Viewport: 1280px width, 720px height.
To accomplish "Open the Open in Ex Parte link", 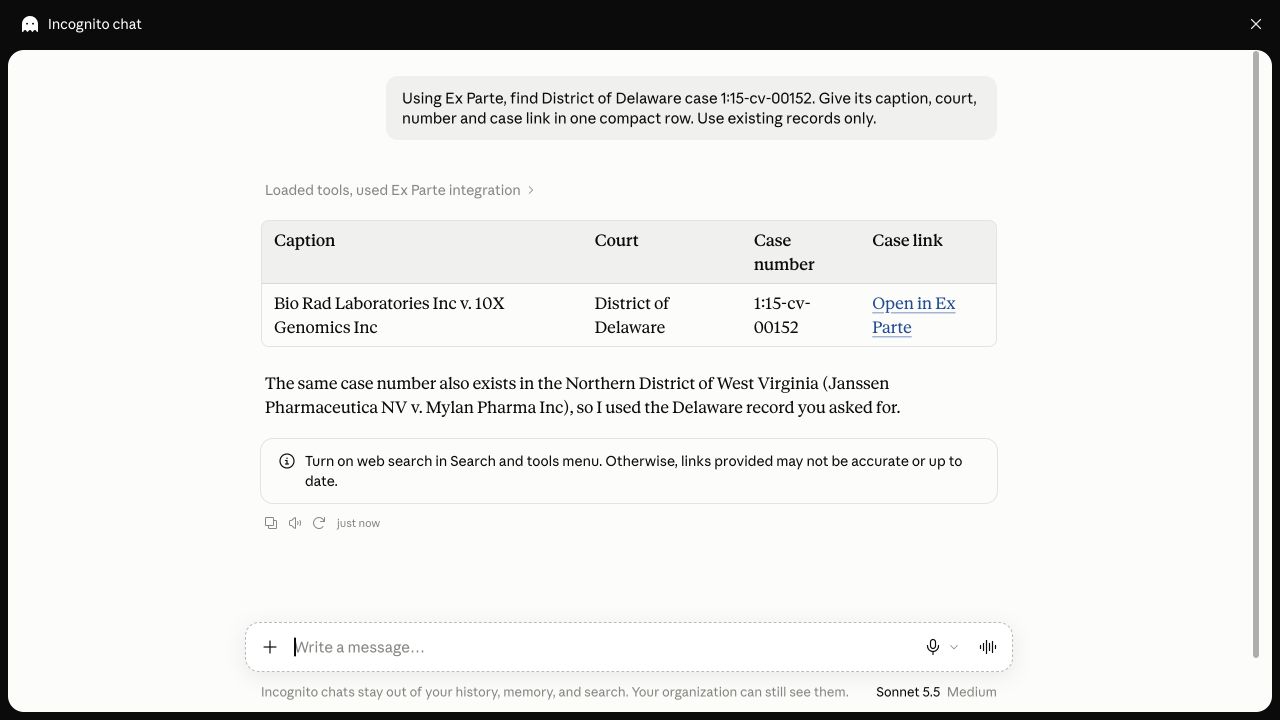I will (913, 315).
